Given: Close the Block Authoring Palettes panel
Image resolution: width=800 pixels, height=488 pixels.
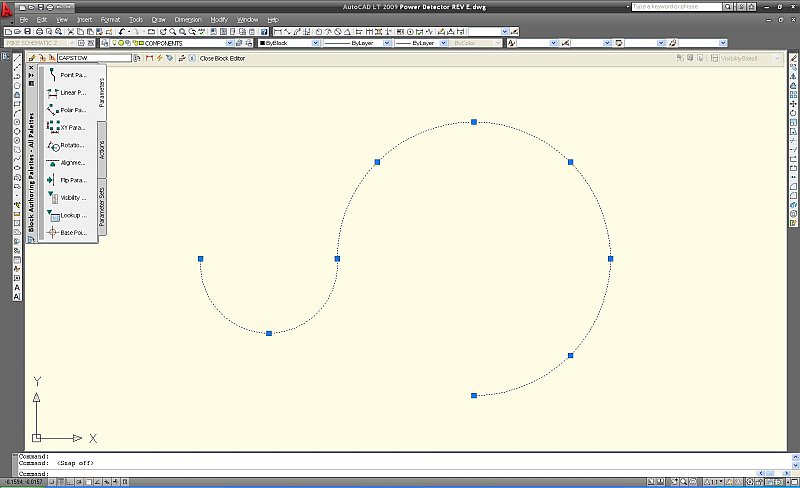Looking at the screenshot, I should tap(31, 67).
